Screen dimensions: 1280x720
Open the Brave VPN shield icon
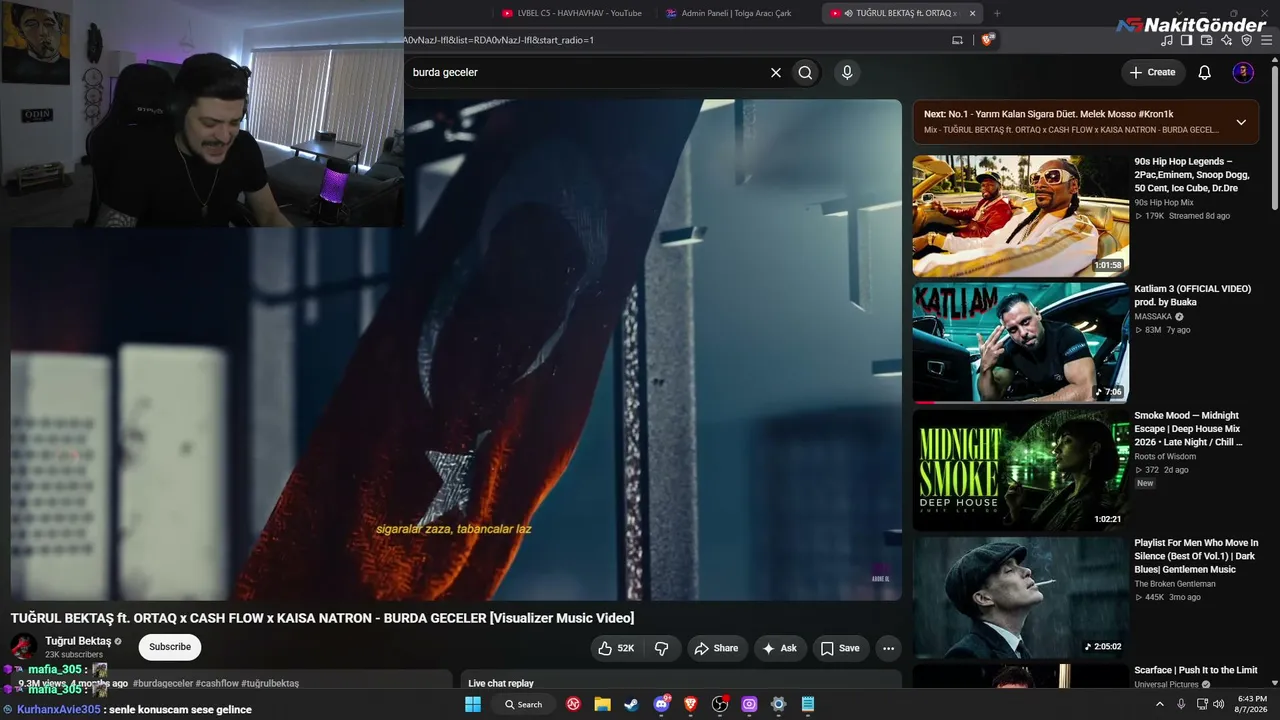pyautogui.click(x=1246, y=40)
